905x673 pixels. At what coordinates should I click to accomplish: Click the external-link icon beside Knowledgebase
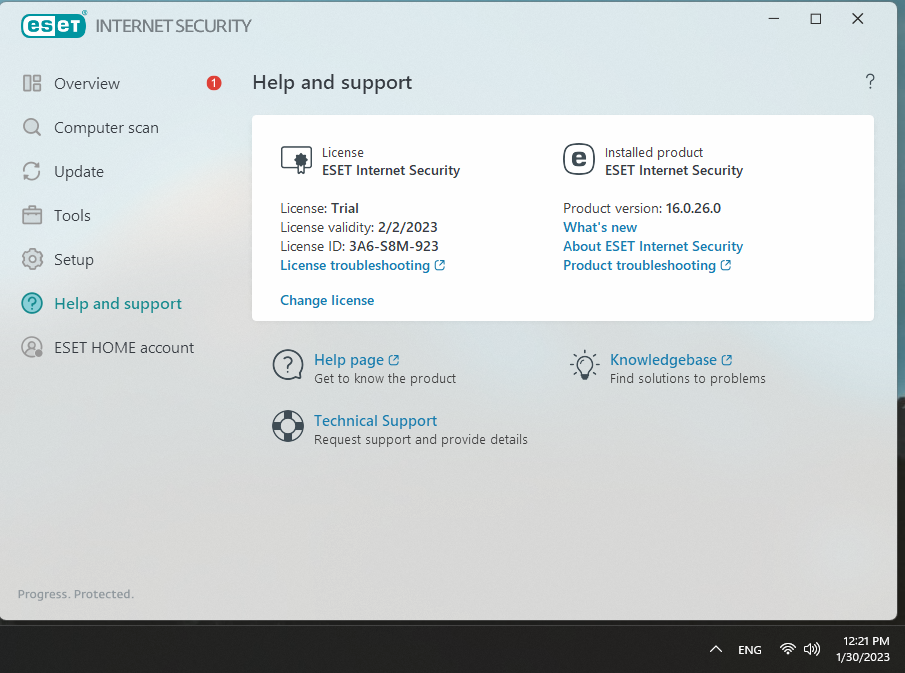[x=727, y=360]
